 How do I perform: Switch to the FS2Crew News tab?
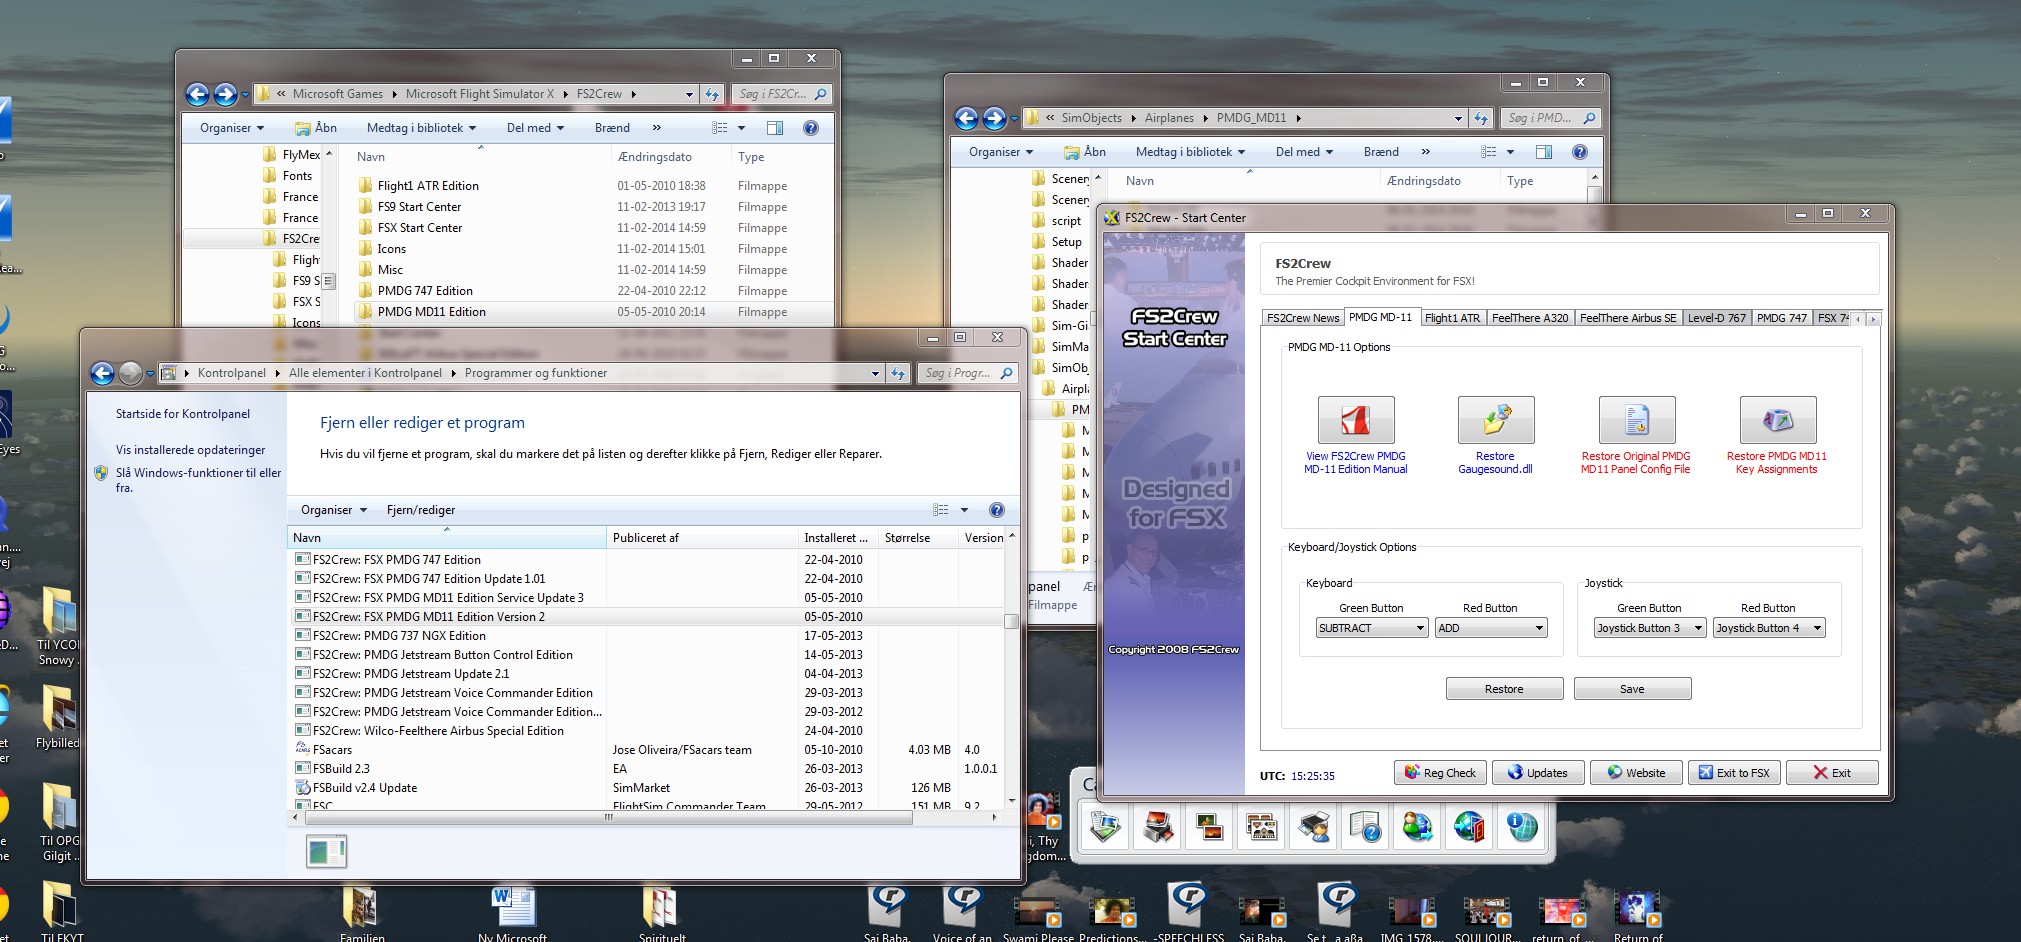pos(1303,318)
